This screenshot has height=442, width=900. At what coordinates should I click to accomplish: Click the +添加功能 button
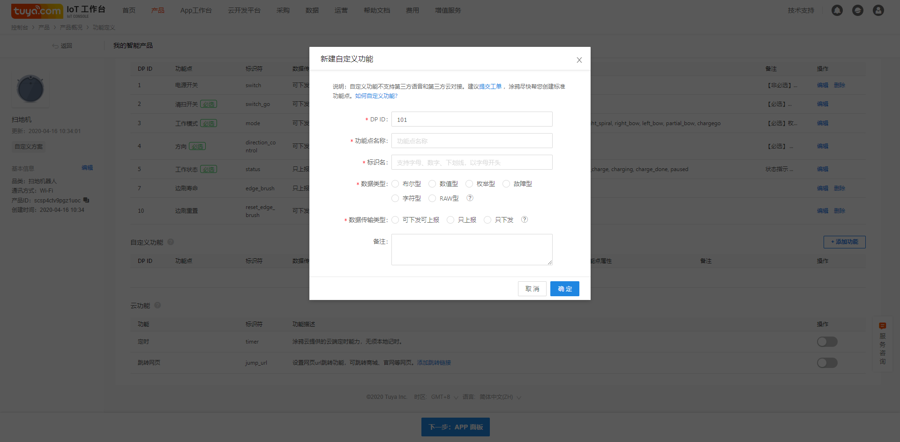(844, 242)
